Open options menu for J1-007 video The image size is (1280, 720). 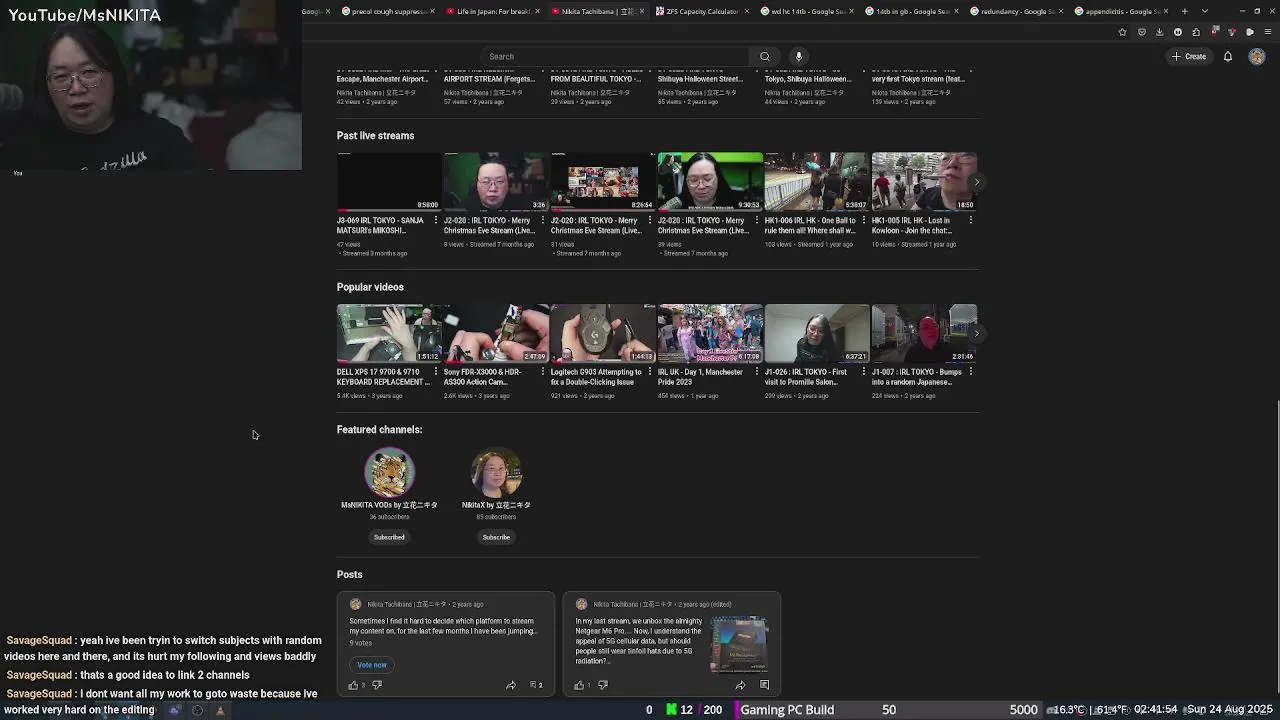click(x=971, y=372)
